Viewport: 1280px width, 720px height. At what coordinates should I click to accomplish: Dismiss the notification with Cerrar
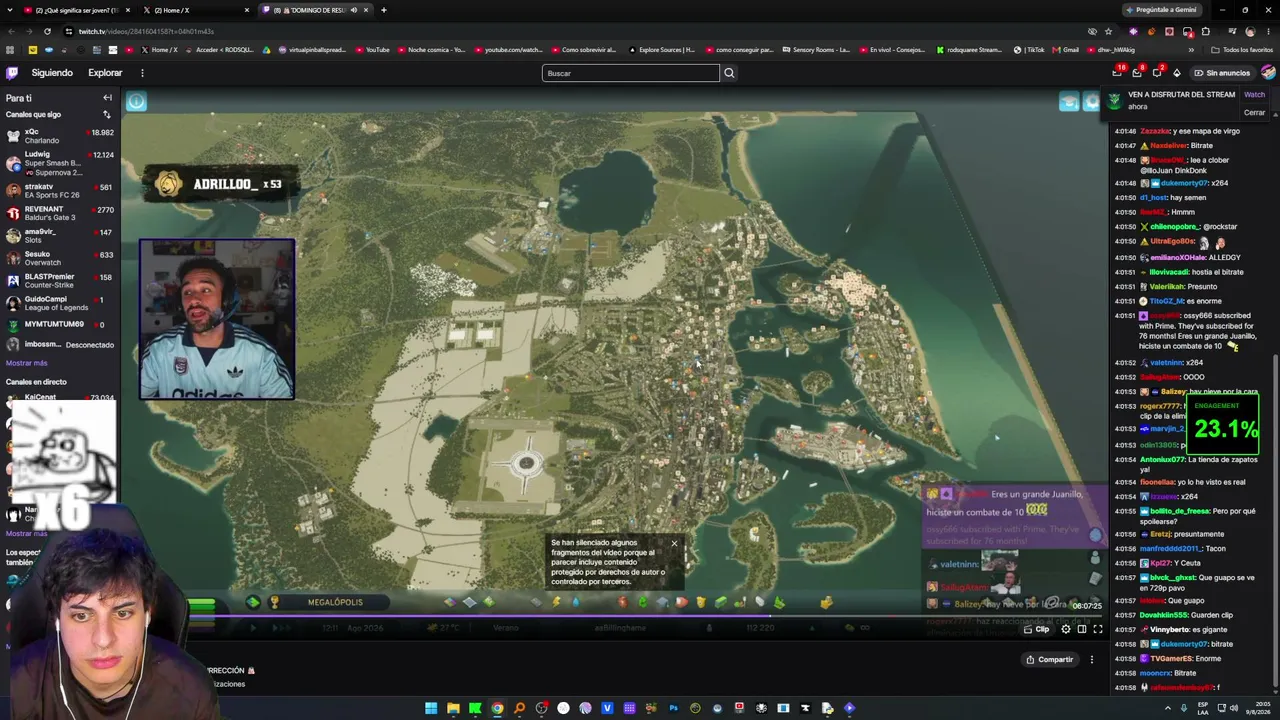click(x=1254, y=113)
